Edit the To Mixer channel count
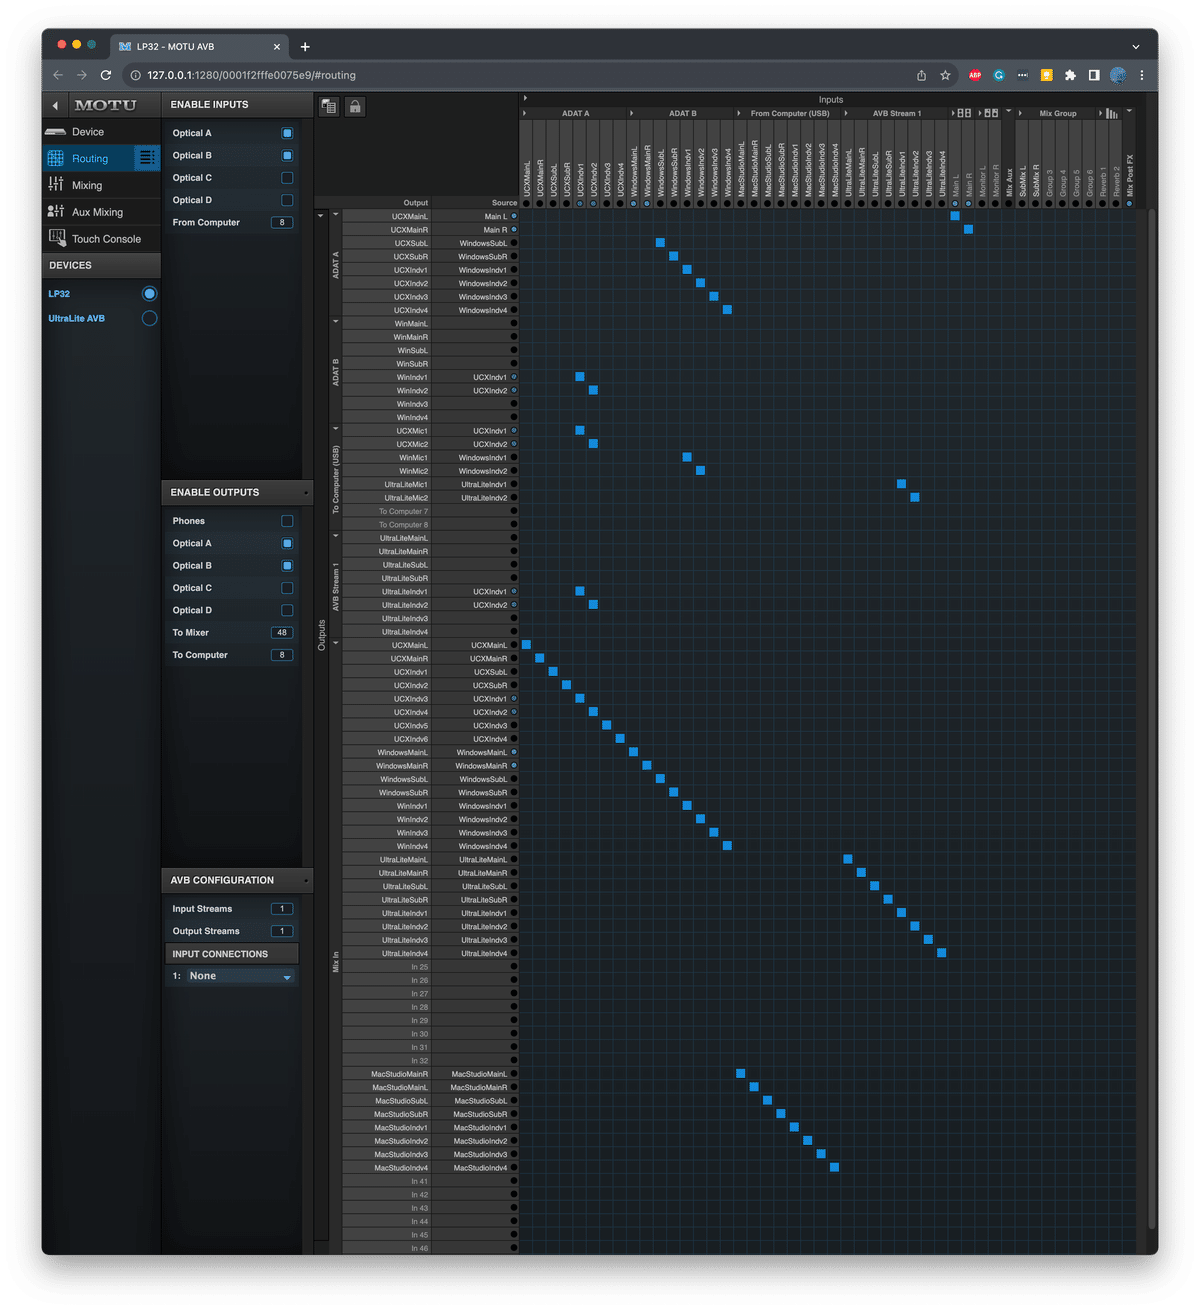1200x1310 pixels. pos(282,633)
